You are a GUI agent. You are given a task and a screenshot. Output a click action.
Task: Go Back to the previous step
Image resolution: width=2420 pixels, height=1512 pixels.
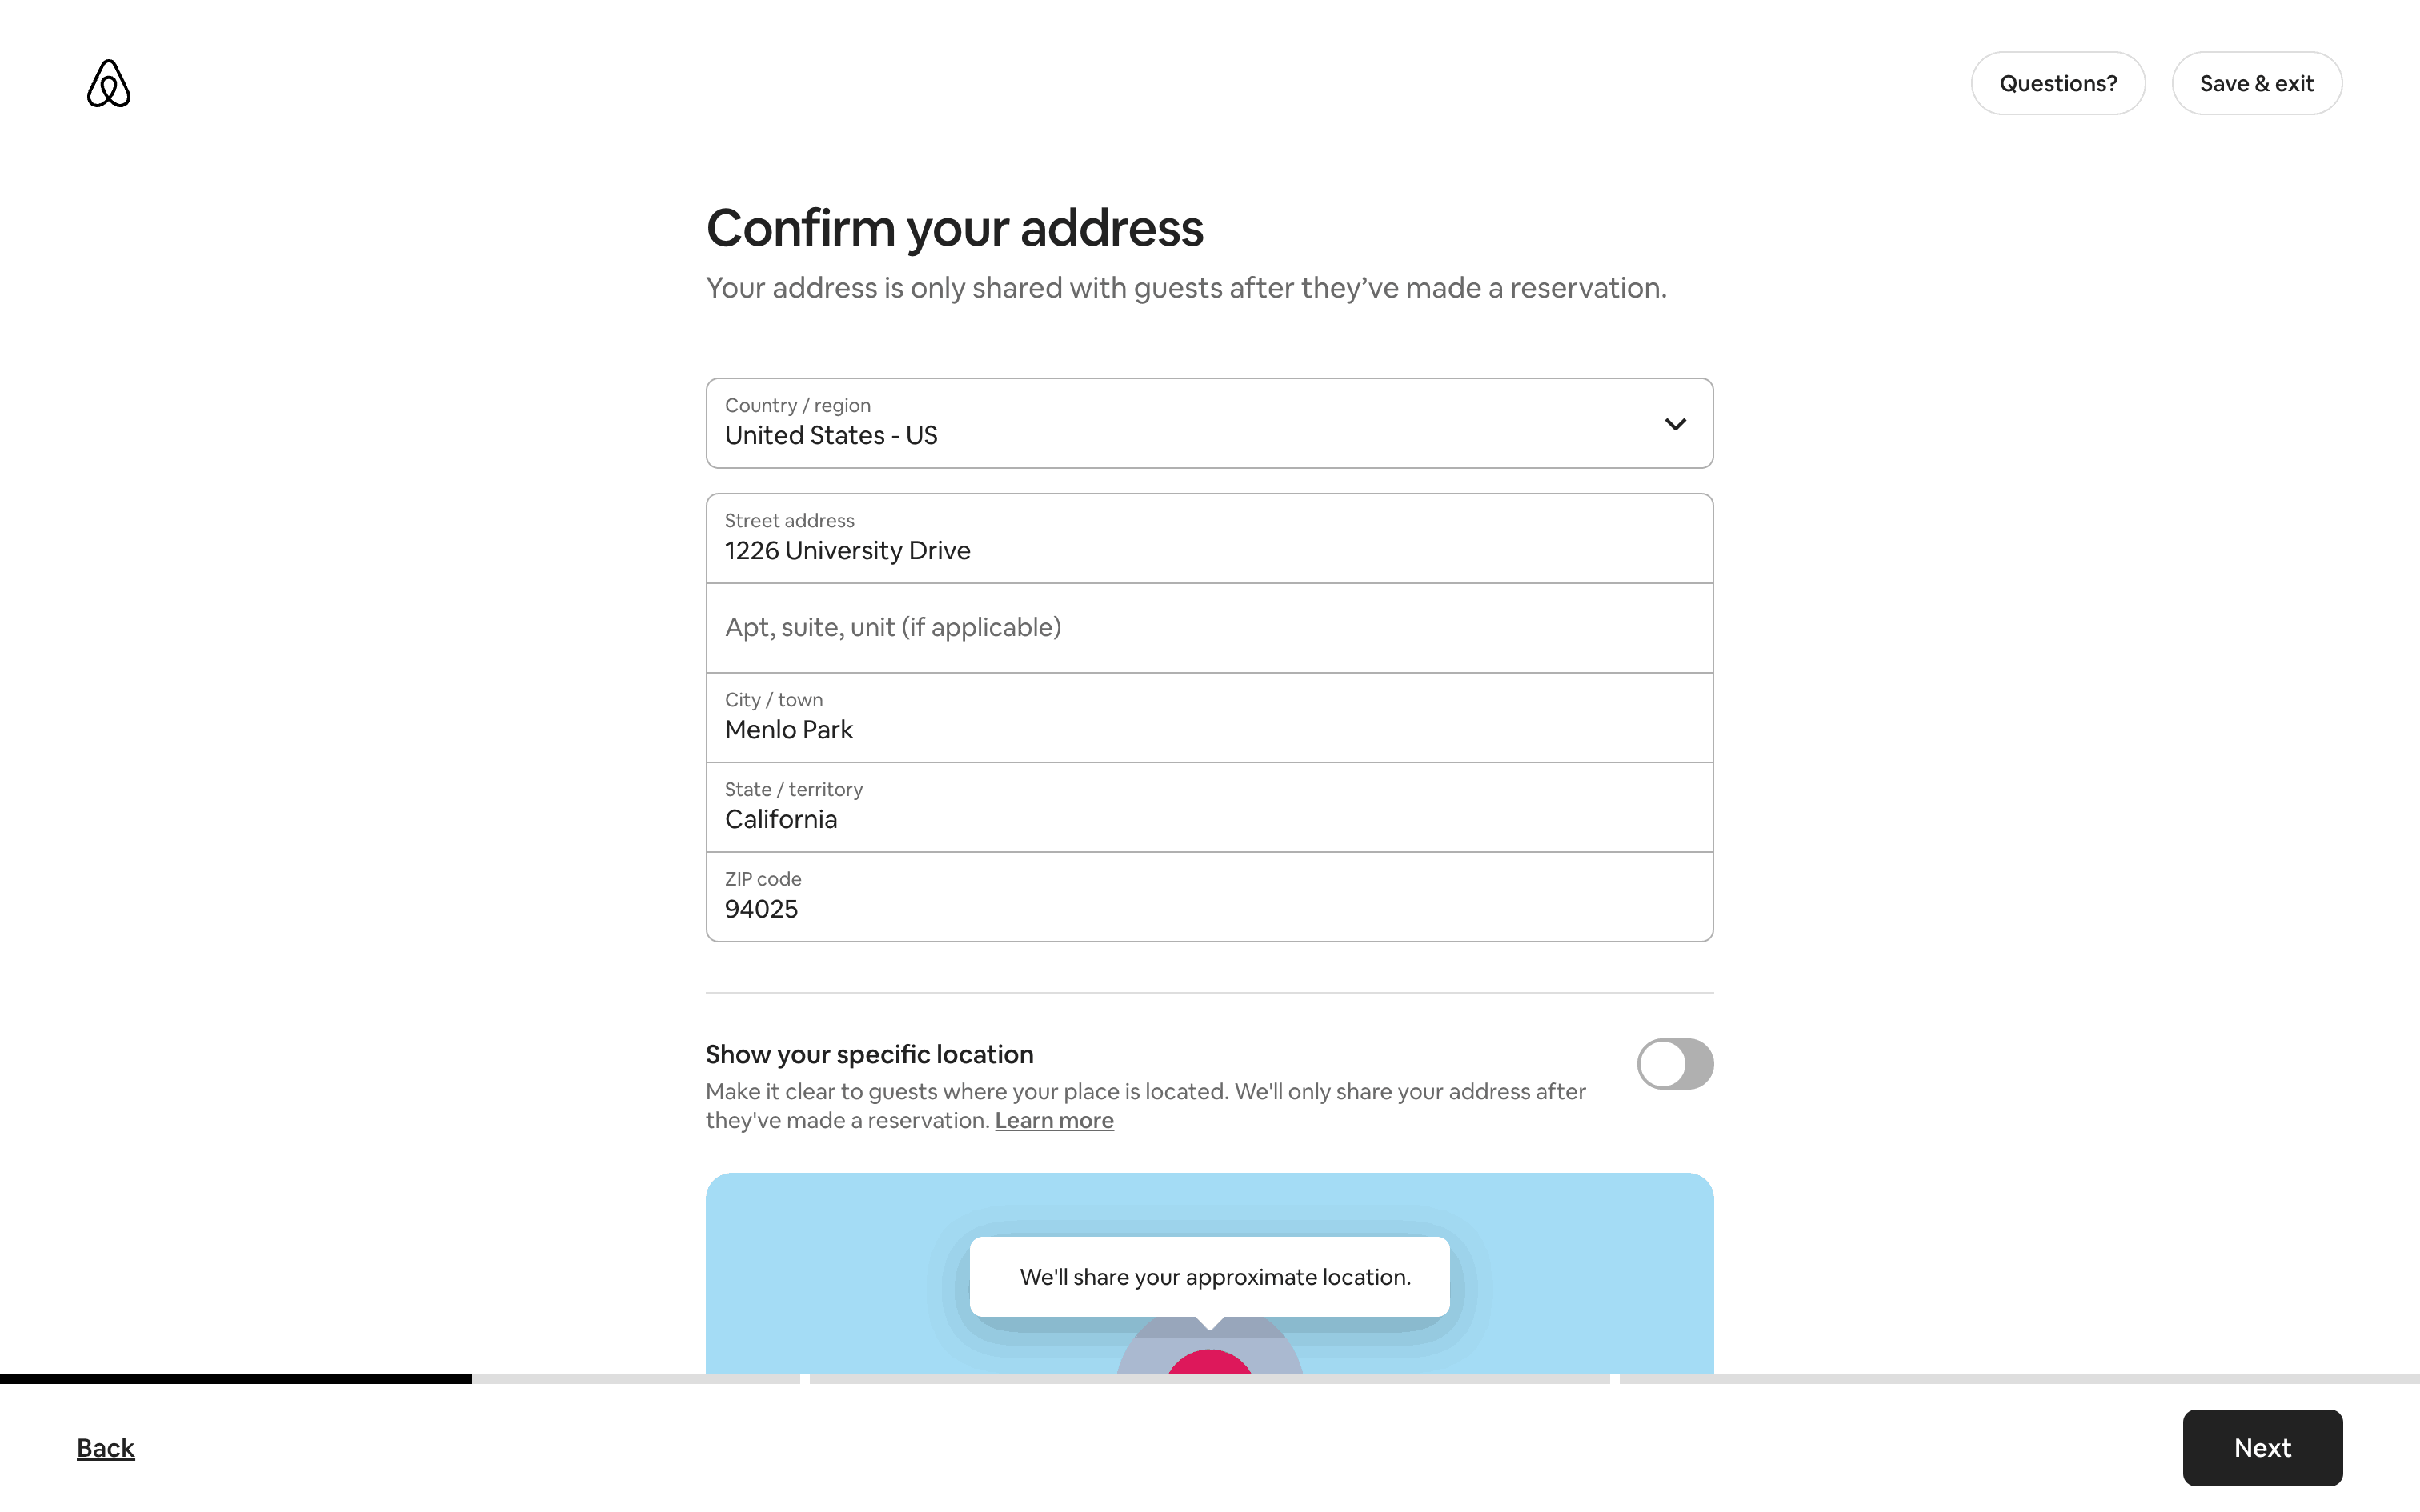(106, 1448)
